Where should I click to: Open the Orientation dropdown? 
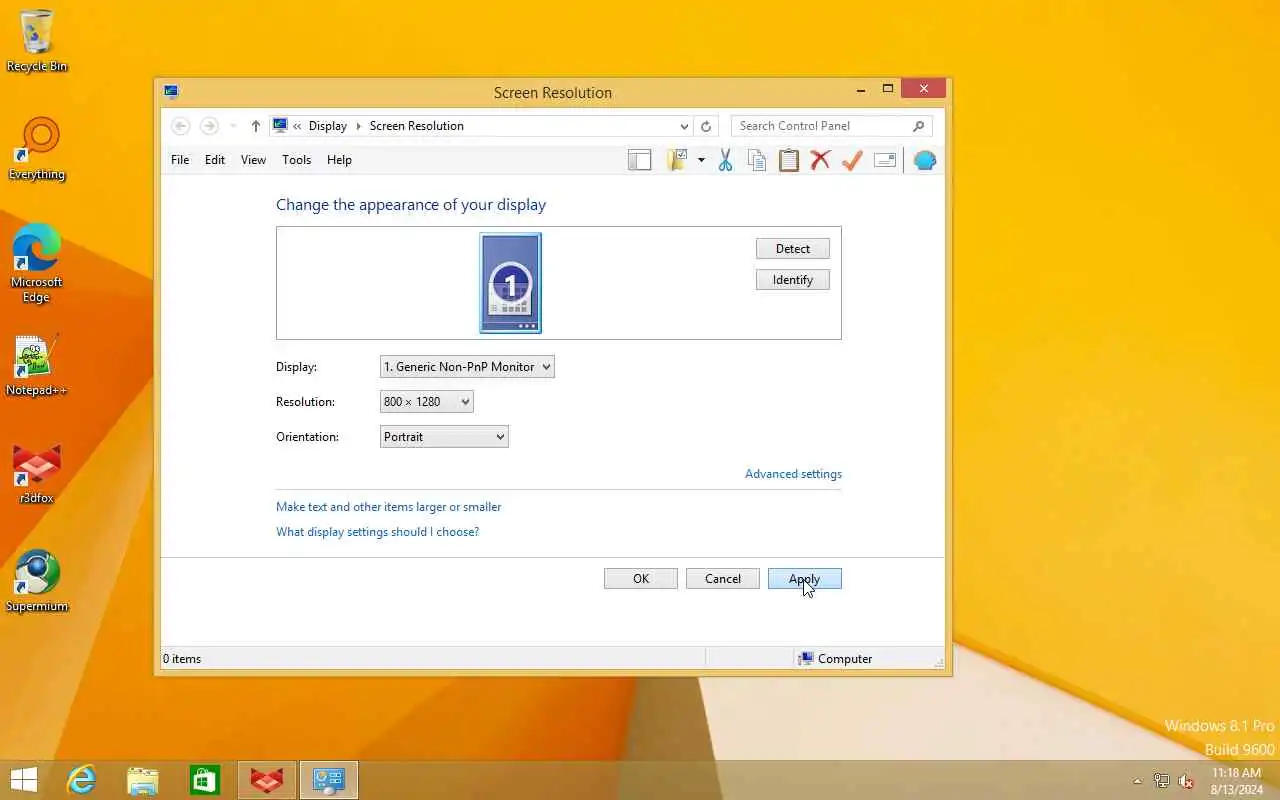[x=444, y=437]
